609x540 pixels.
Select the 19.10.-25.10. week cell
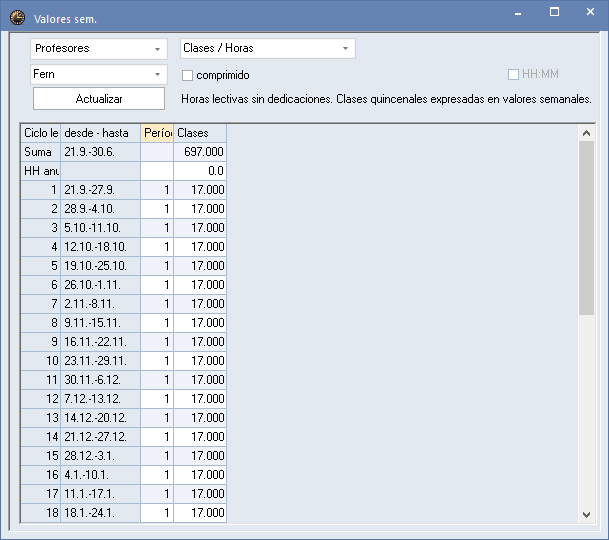coord(100,266)
